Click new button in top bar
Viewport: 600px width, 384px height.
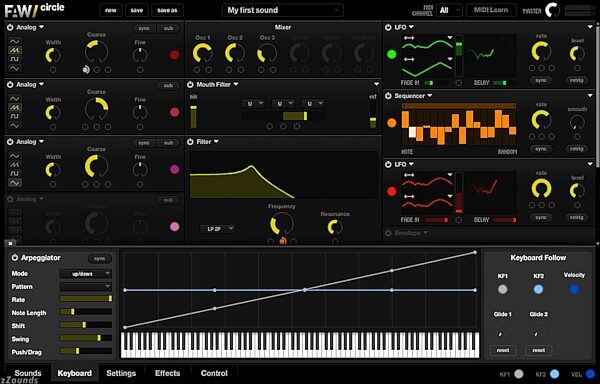point(111,10)
